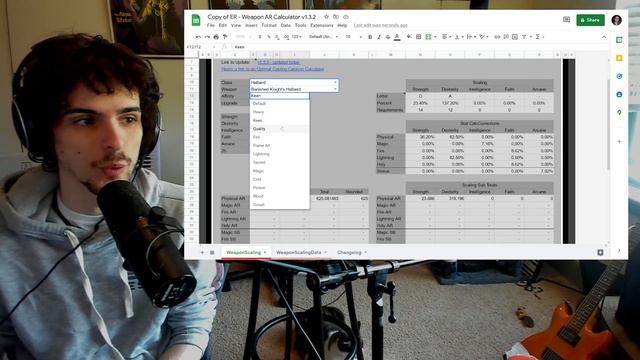
Task: Open the comment history icon
Action: (566, 20)
